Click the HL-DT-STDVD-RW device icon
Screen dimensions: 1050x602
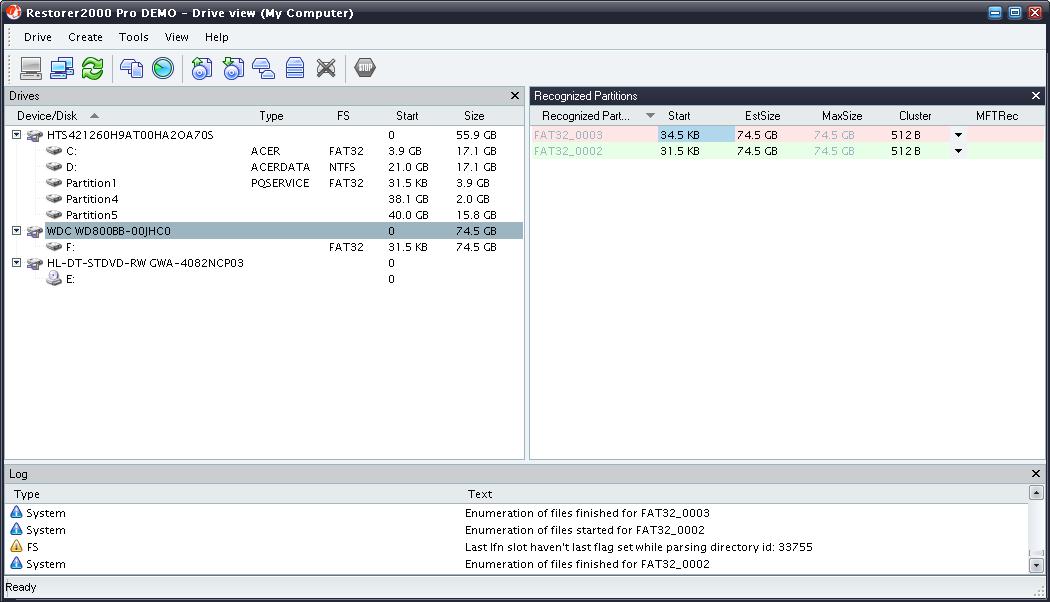[35, 263]
